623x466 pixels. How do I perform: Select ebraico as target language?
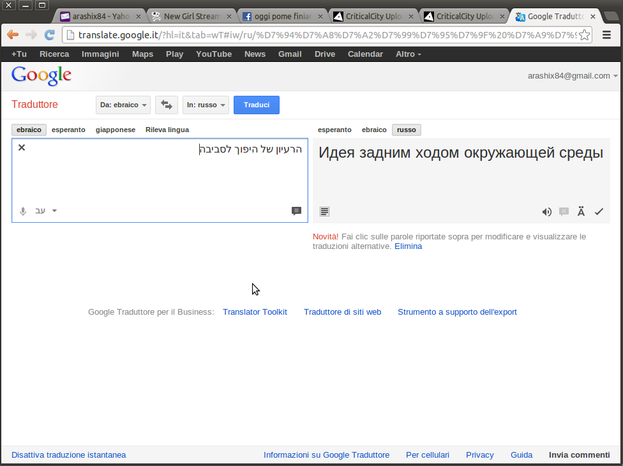[374, 130]
